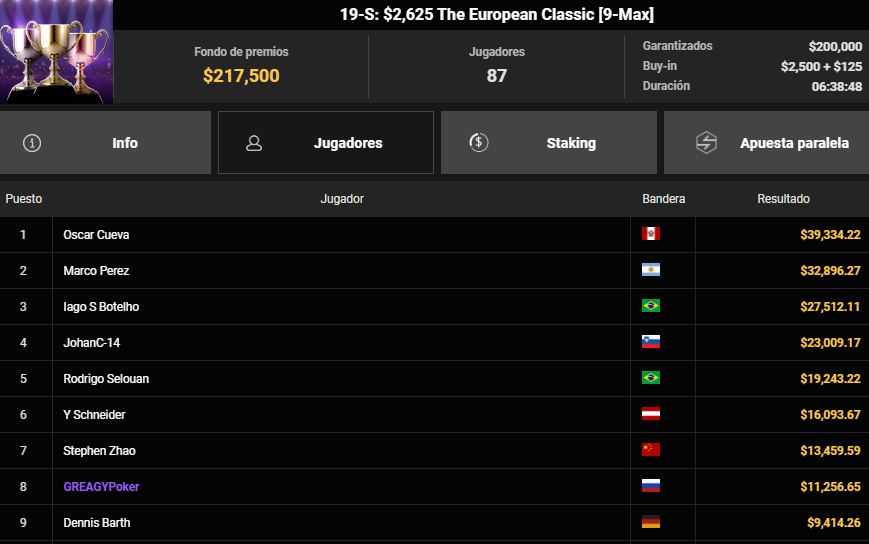Click the trophy tournament thumbnail
Image resolution: width=869 pixels, height=544 pixels.
tap(57, 52)
